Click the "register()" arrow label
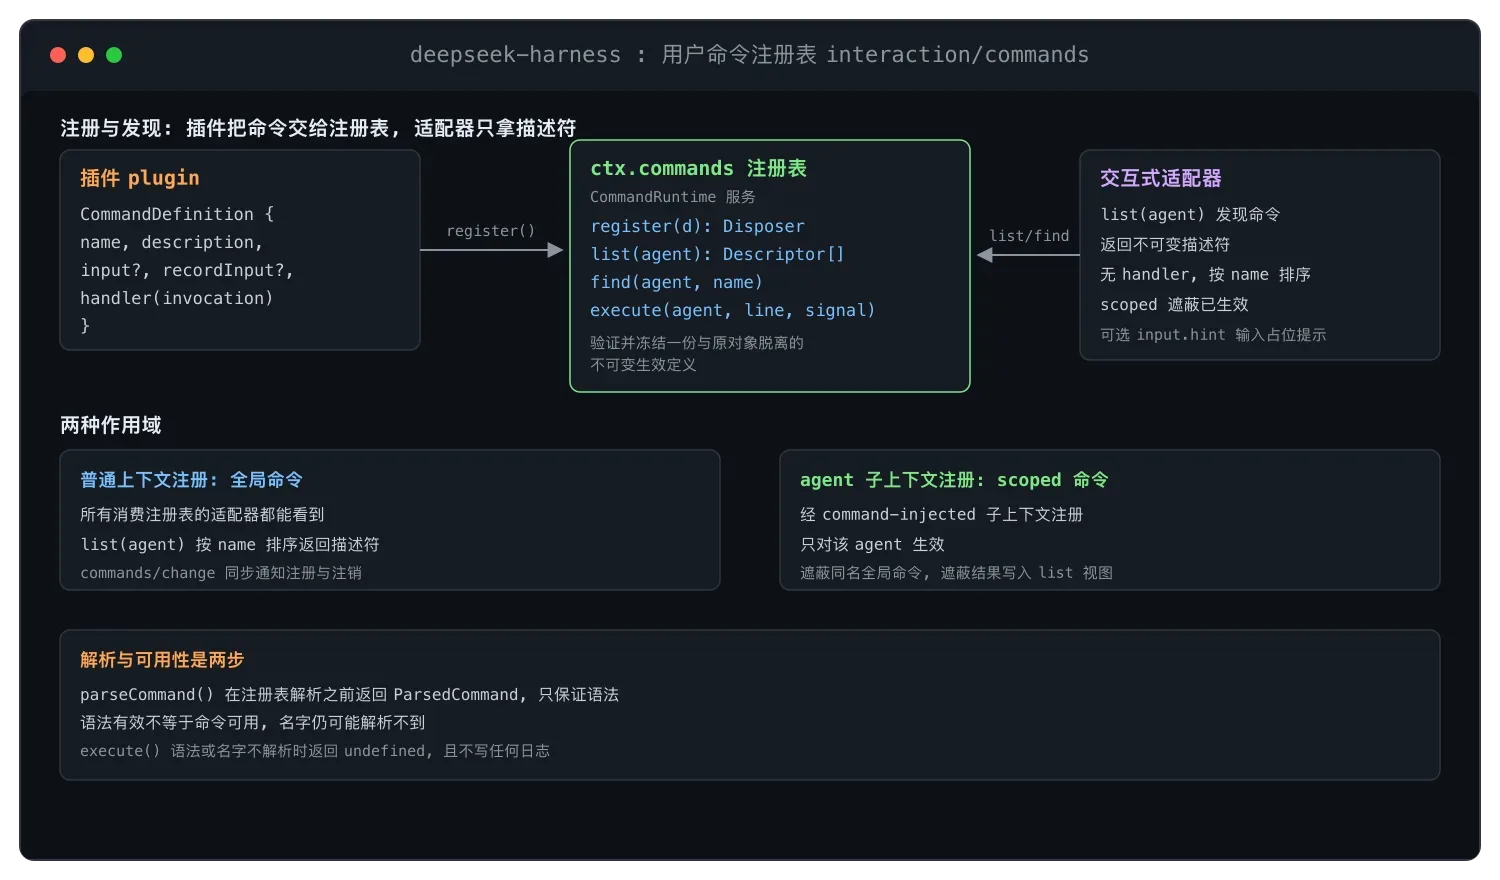The height and width of the screenshot is (880, 1500). click(491, 231)
